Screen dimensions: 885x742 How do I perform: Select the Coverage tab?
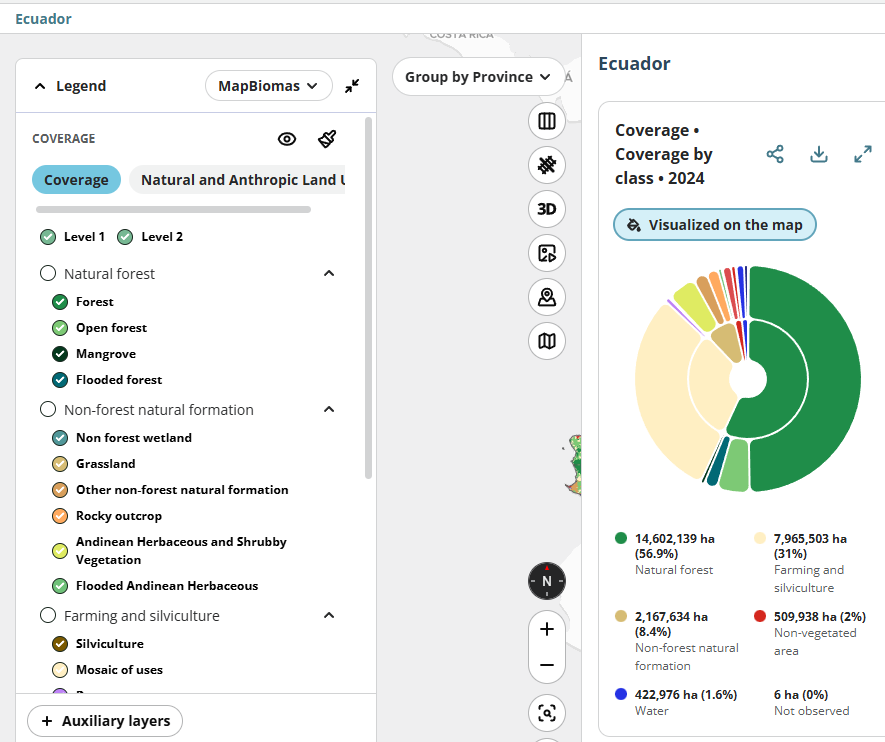(76, 180)
